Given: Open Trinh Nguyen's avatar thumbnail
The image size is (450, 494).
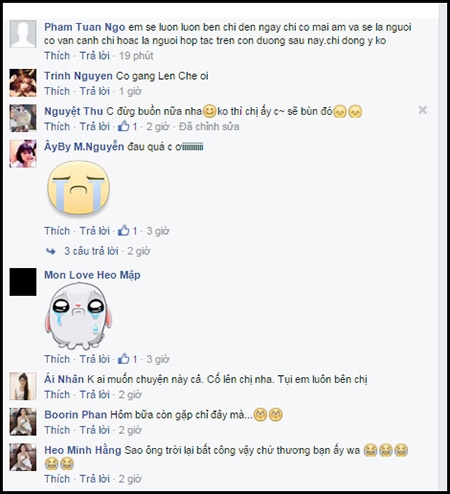Looking at the screenshot, I should tap(23, 83).
